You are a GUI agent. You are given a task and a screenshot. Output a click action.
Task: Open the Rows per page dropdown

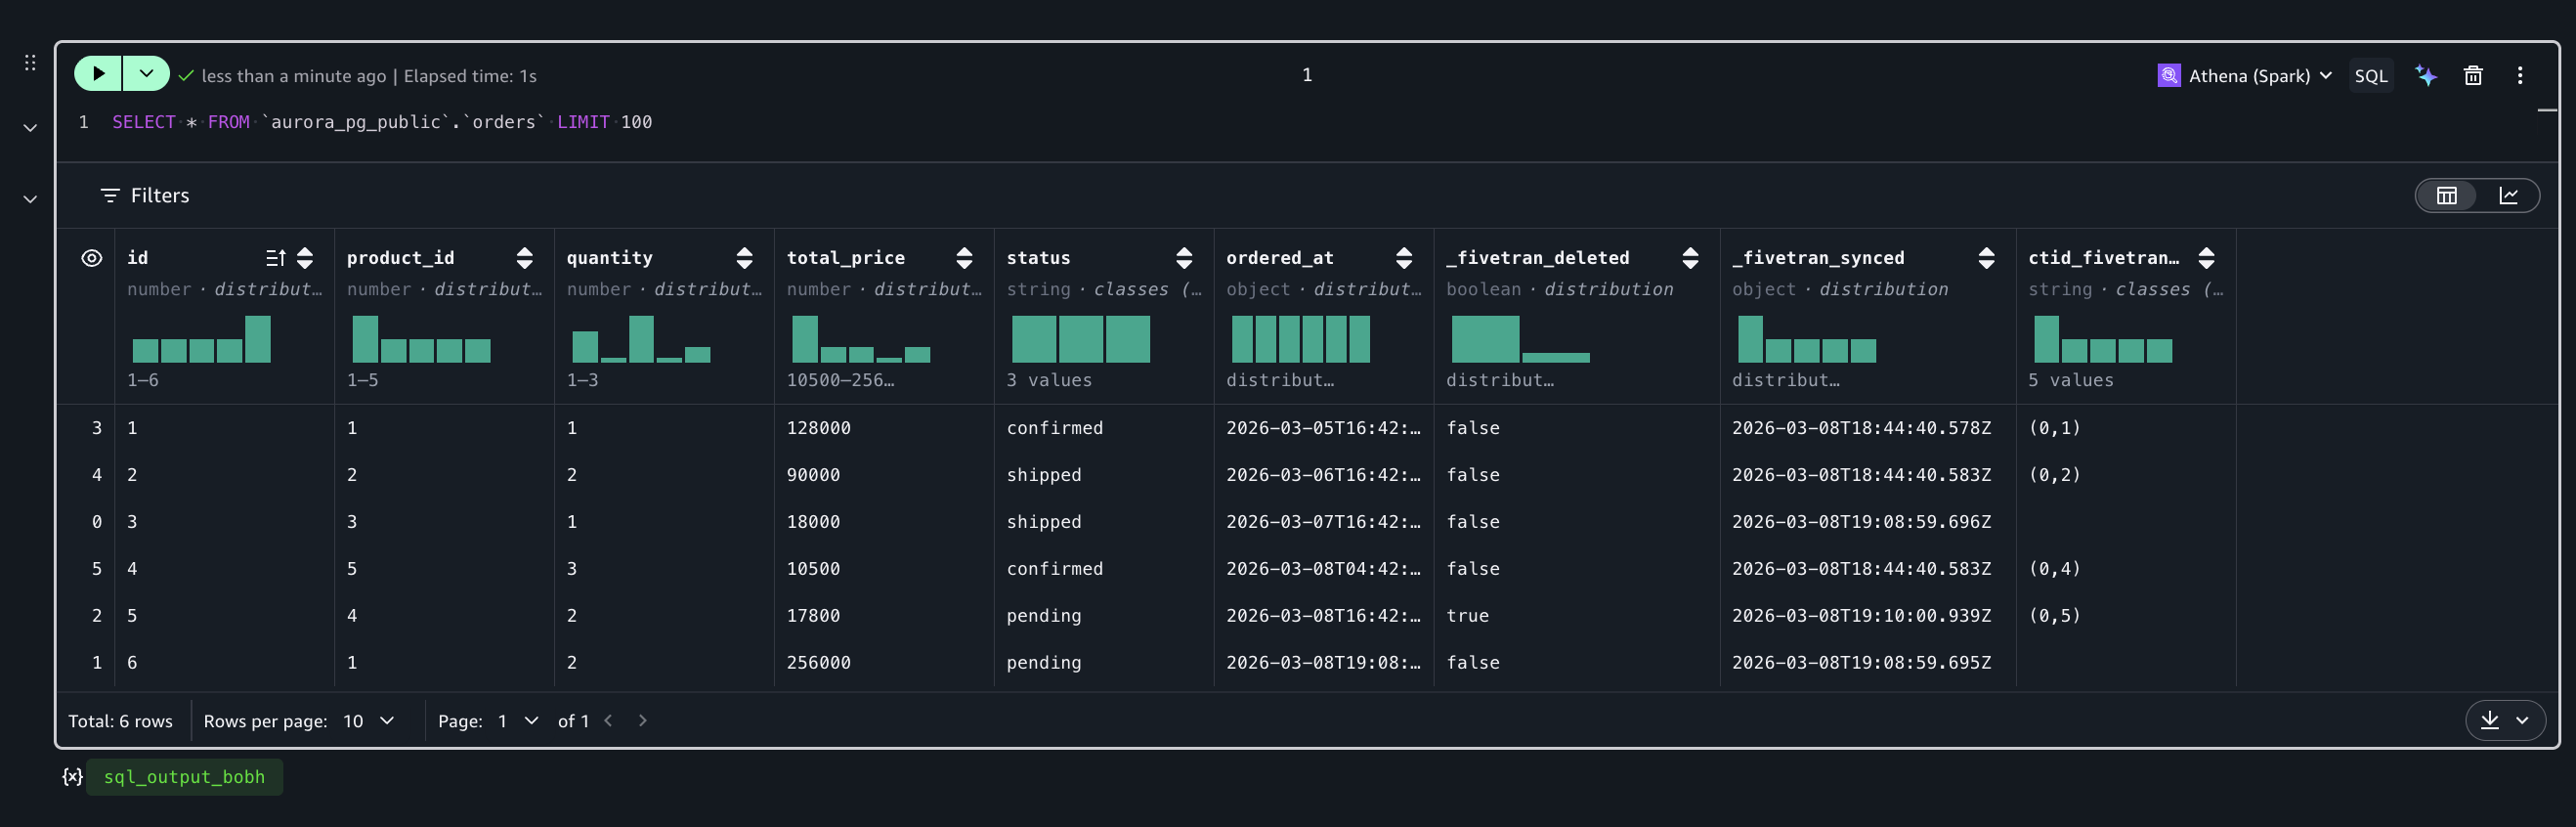click(368, 720)
